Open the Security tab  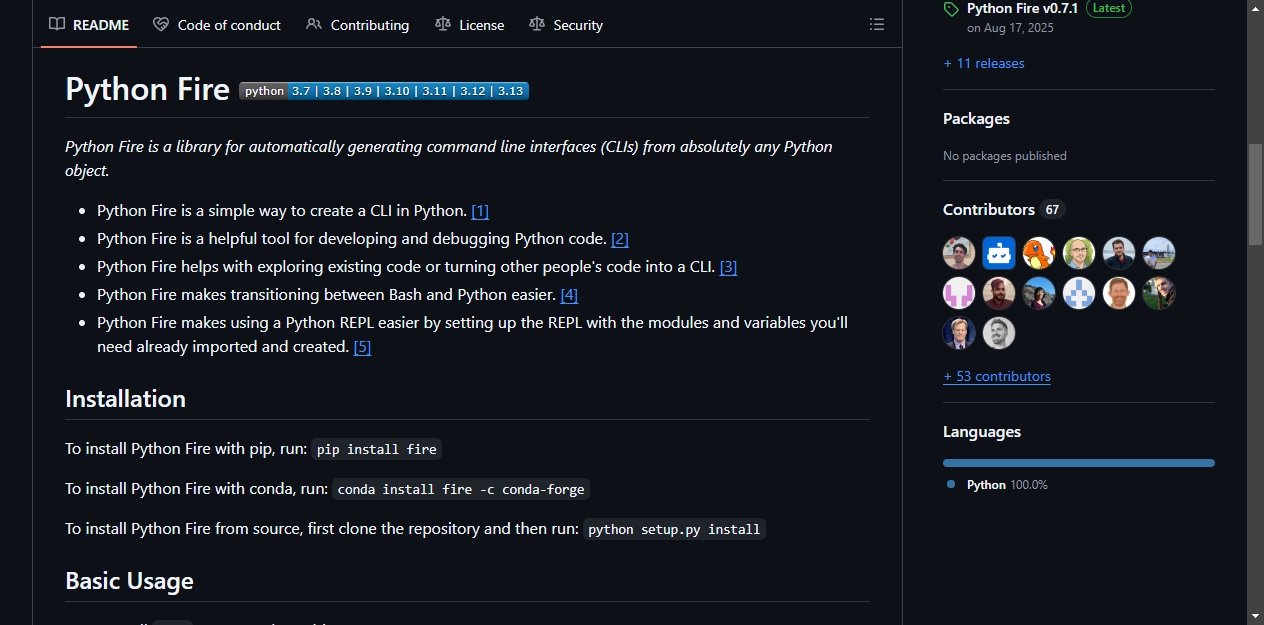click(566, 24)
